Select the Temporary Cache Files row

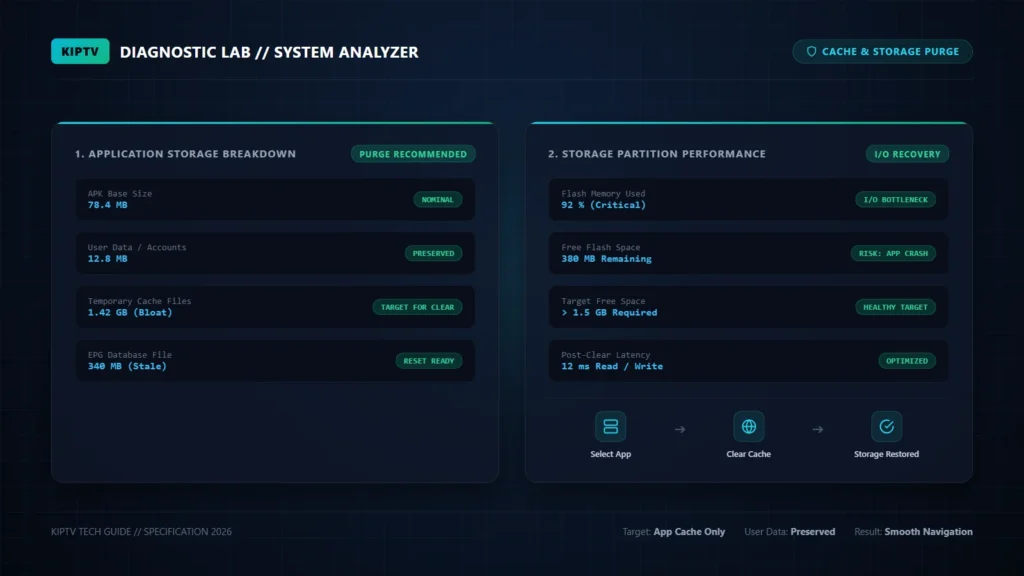[275, 307]
